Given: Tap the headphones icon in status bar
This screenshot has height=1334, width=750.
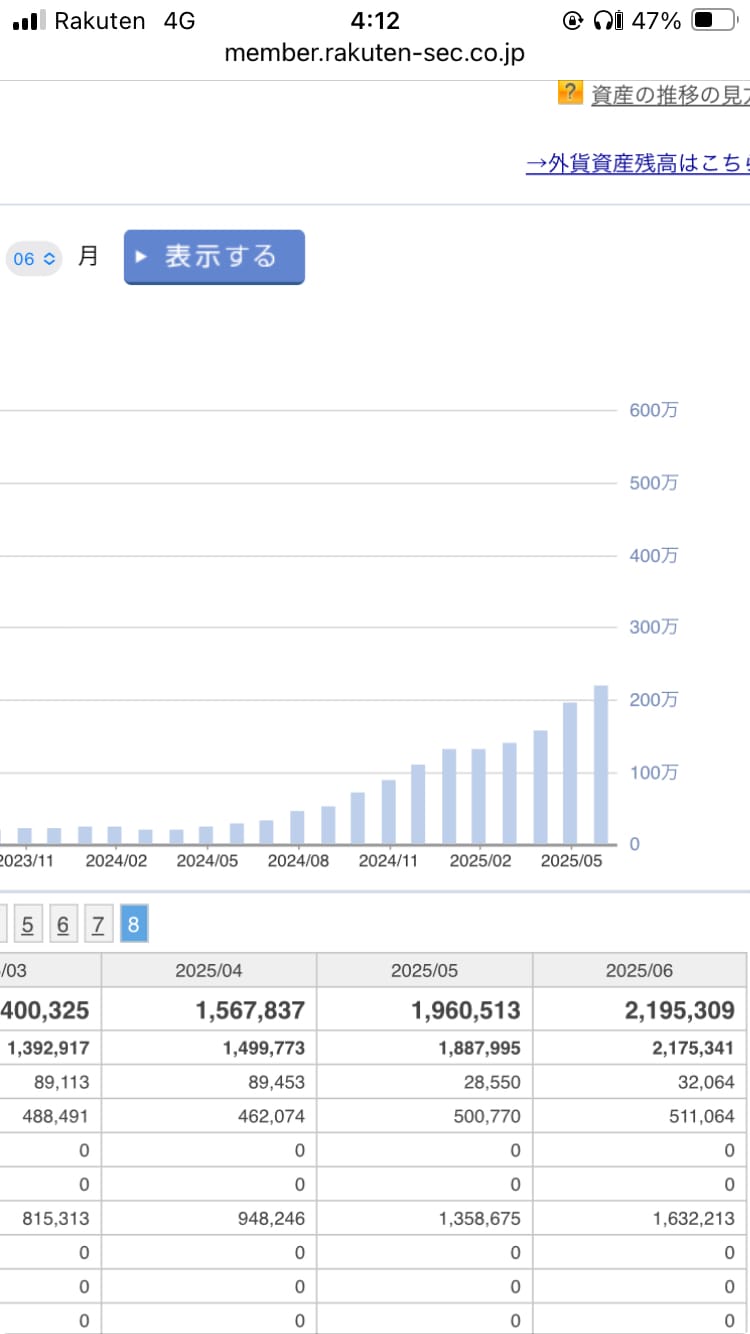Looking at the screenshot, I should [x=607, y=20].
